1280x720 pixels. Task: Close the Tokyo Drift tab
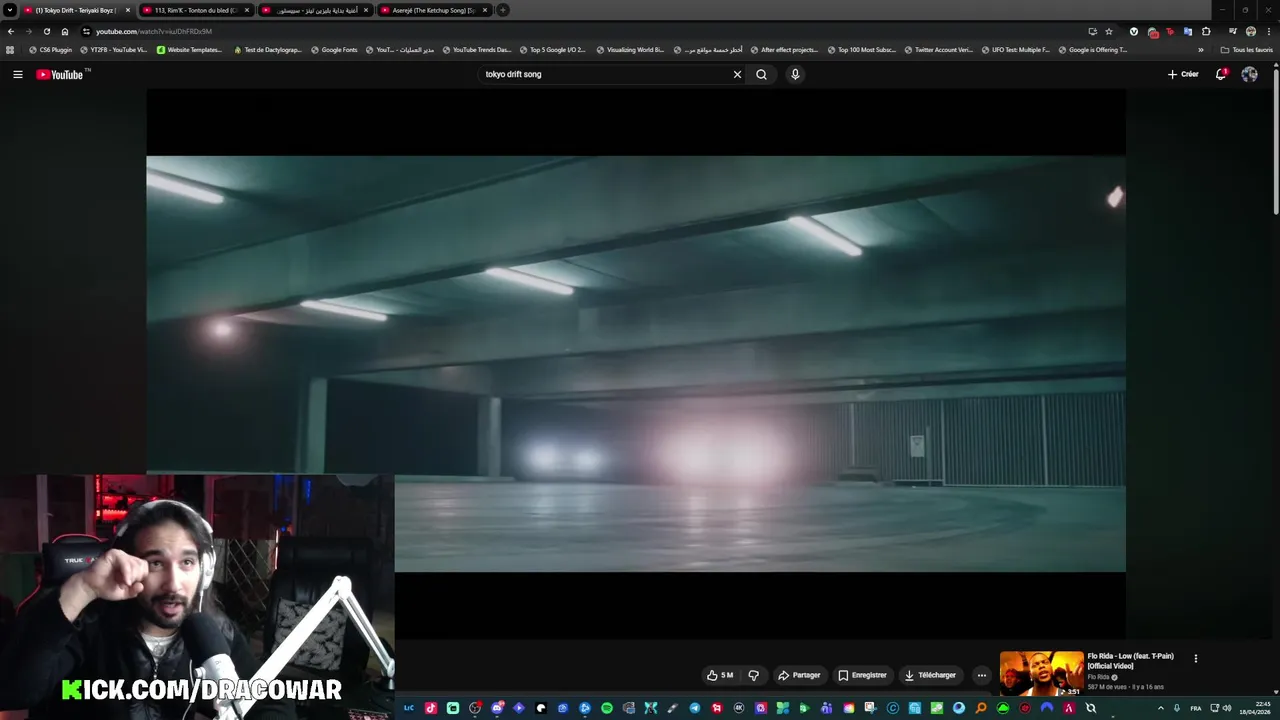coord(128,10)
